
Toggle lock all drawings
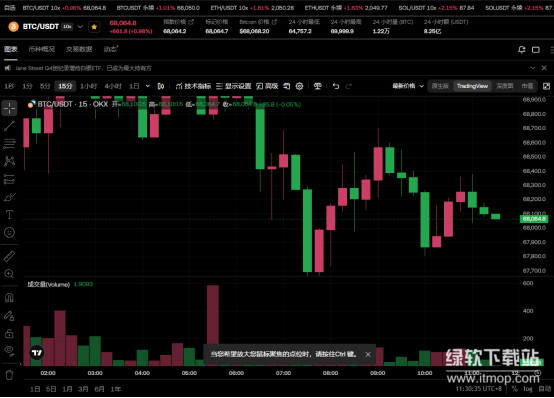[10, 333]
